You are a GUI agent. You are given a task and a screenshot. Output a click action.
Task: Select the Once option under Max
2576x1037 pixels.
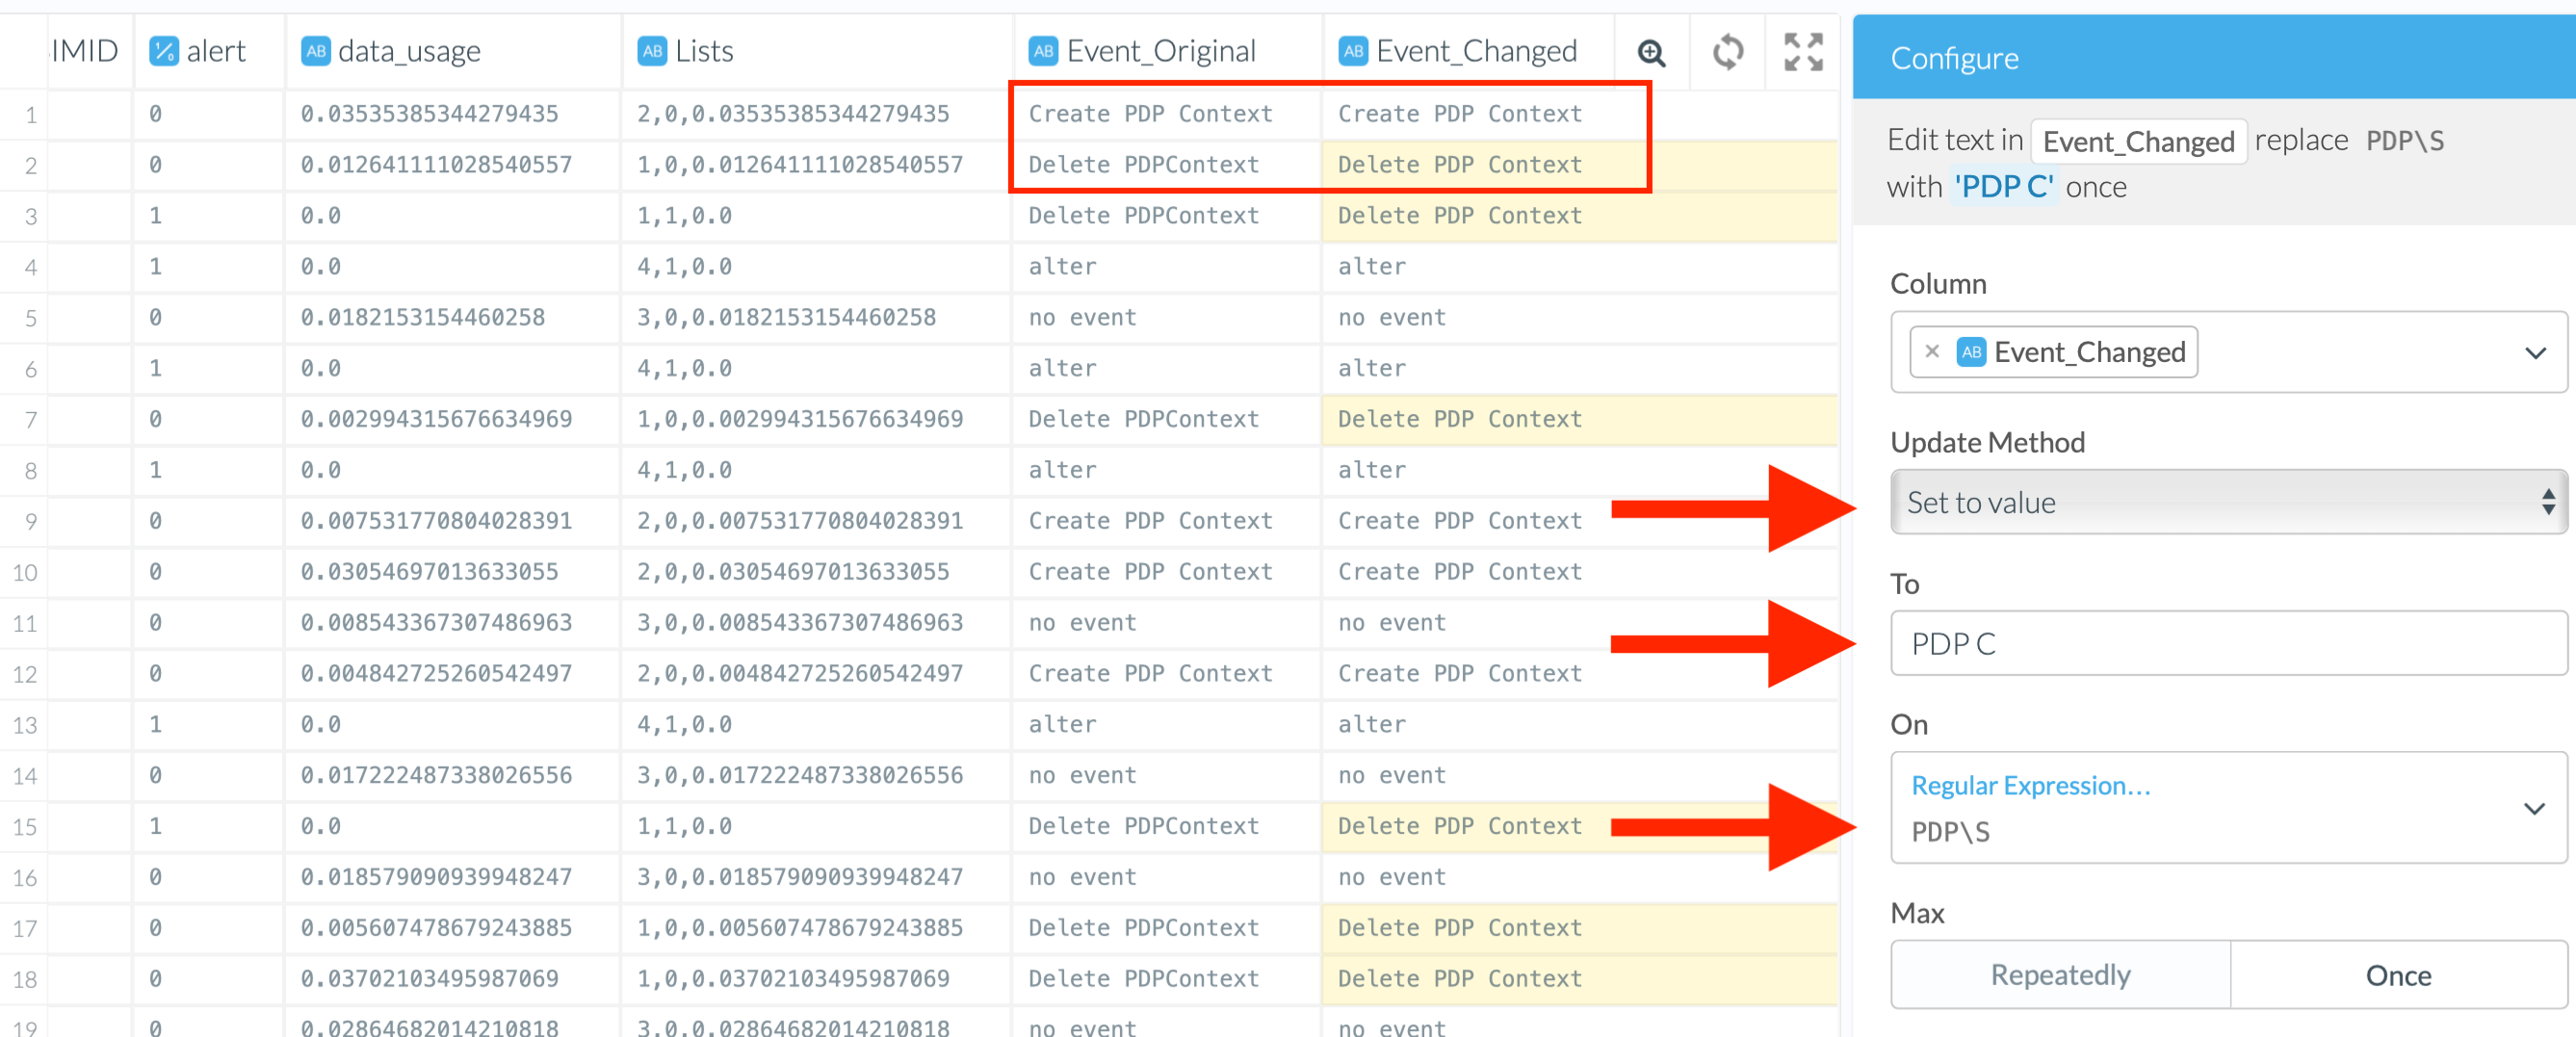[2397, 975]
